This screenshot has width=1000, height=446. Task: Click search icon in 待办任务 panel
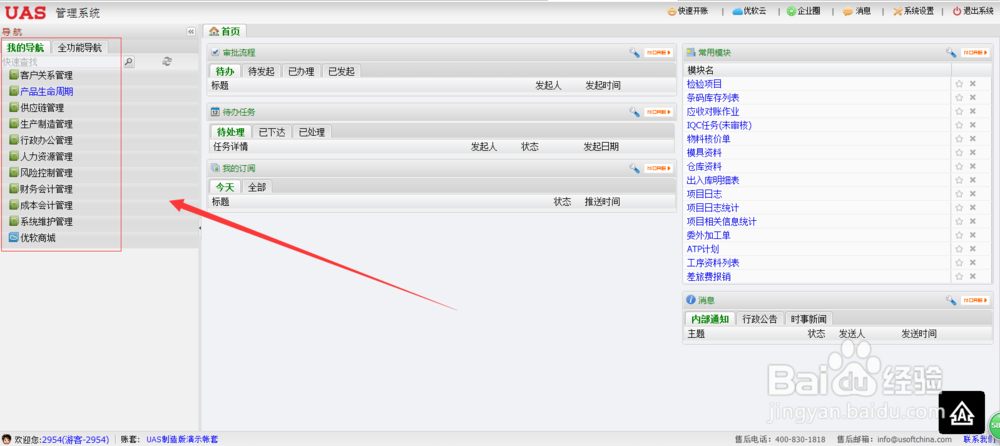click(x=634, y=112)
